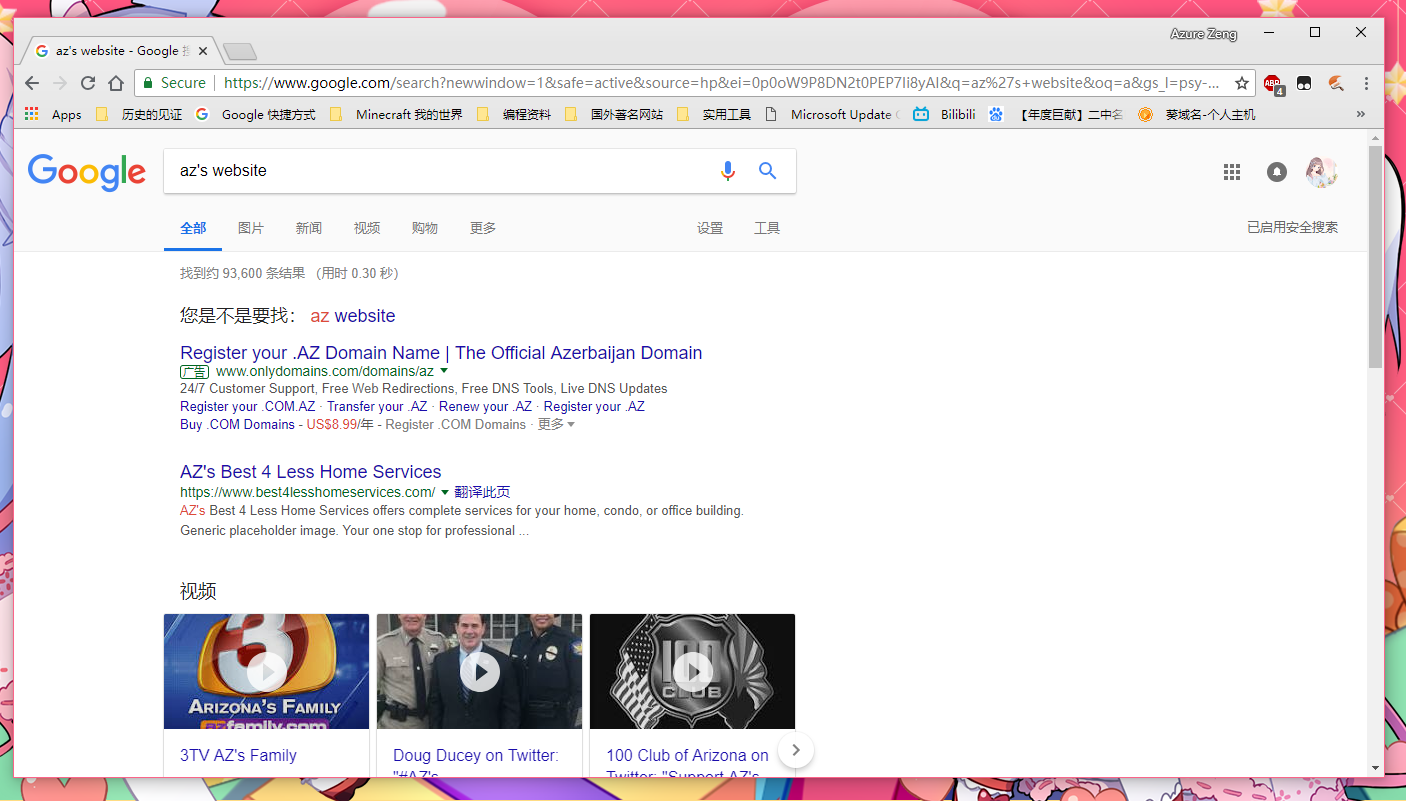Open the 【年度巨献】二中 bookmark
Viewport: 1406px width, 801px height.
coord(1056,114)
